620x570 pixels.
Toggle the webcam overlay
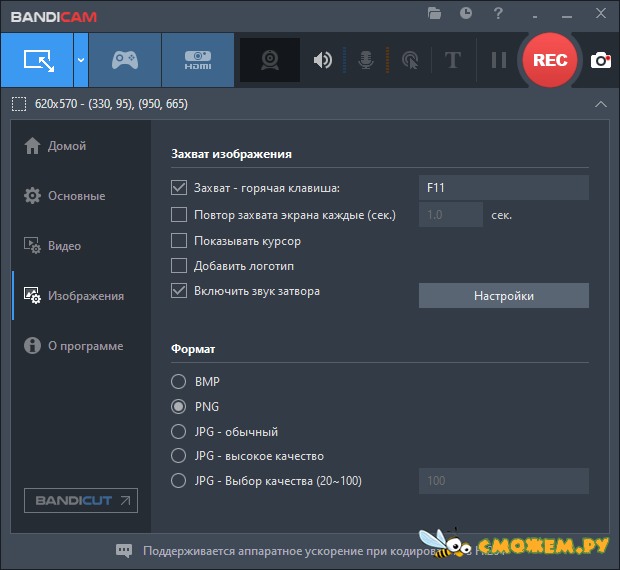click(x=270, y=60)
